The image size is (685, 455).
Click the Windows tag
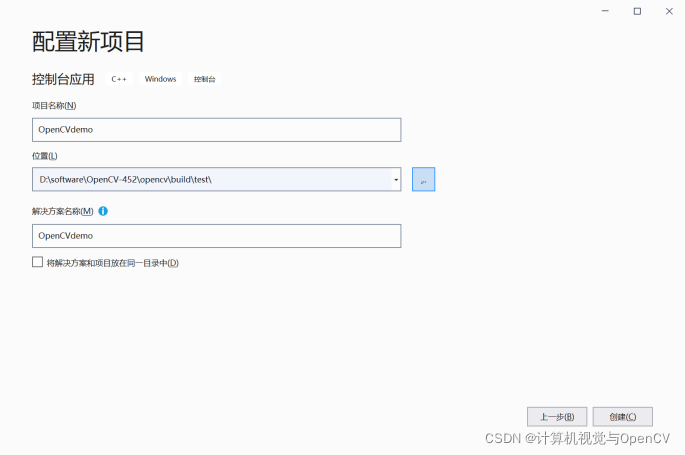click(160, 79)
